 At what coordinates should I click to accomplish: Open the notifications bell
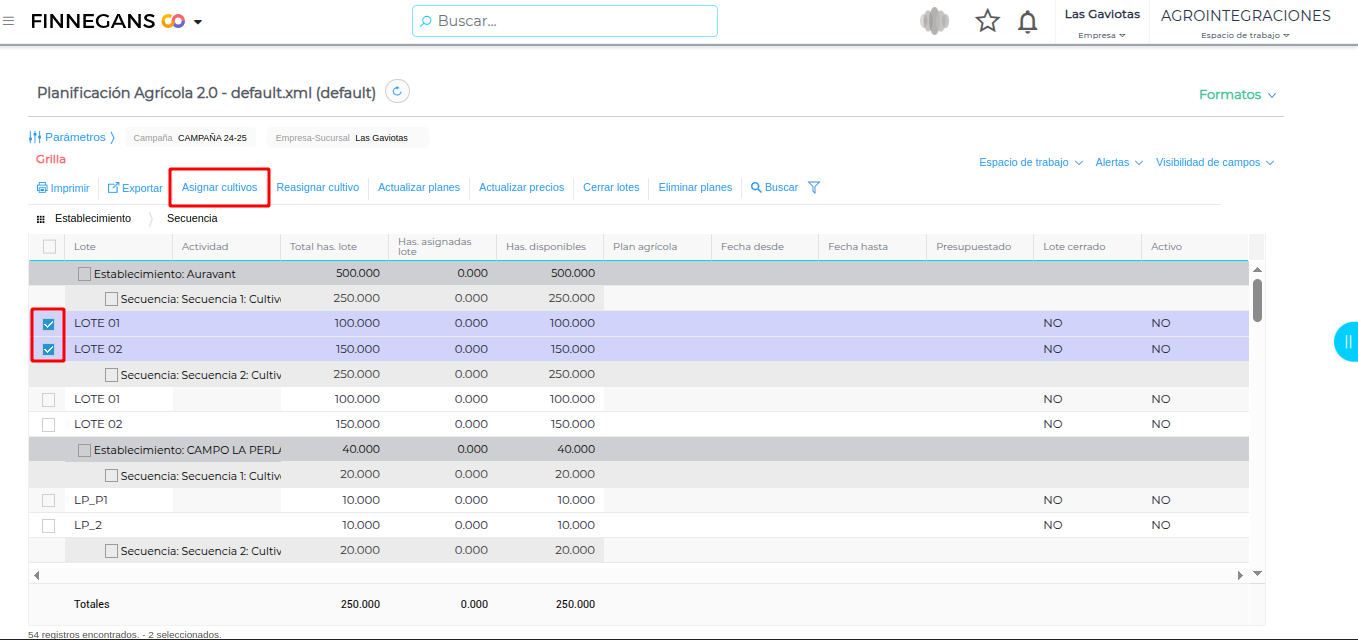coord(1027,21)
